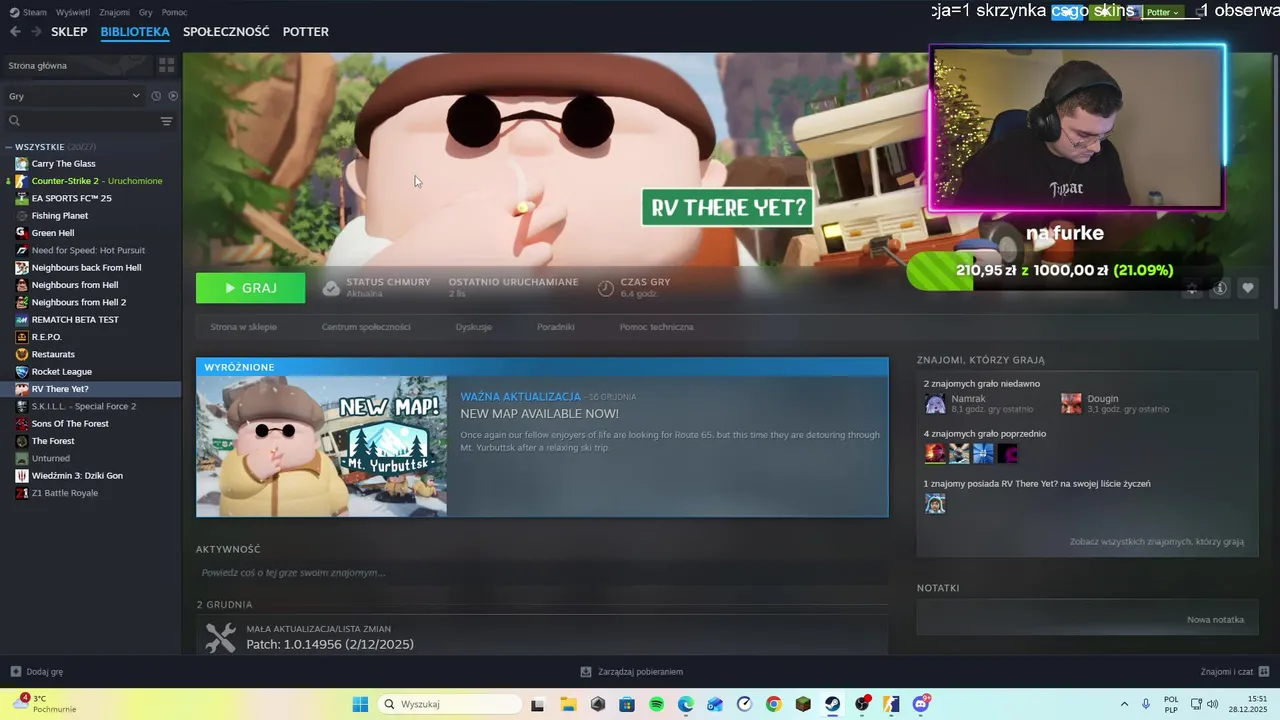Open the Pomoc menu
The image size is (1280, 720).
[174, 12]
